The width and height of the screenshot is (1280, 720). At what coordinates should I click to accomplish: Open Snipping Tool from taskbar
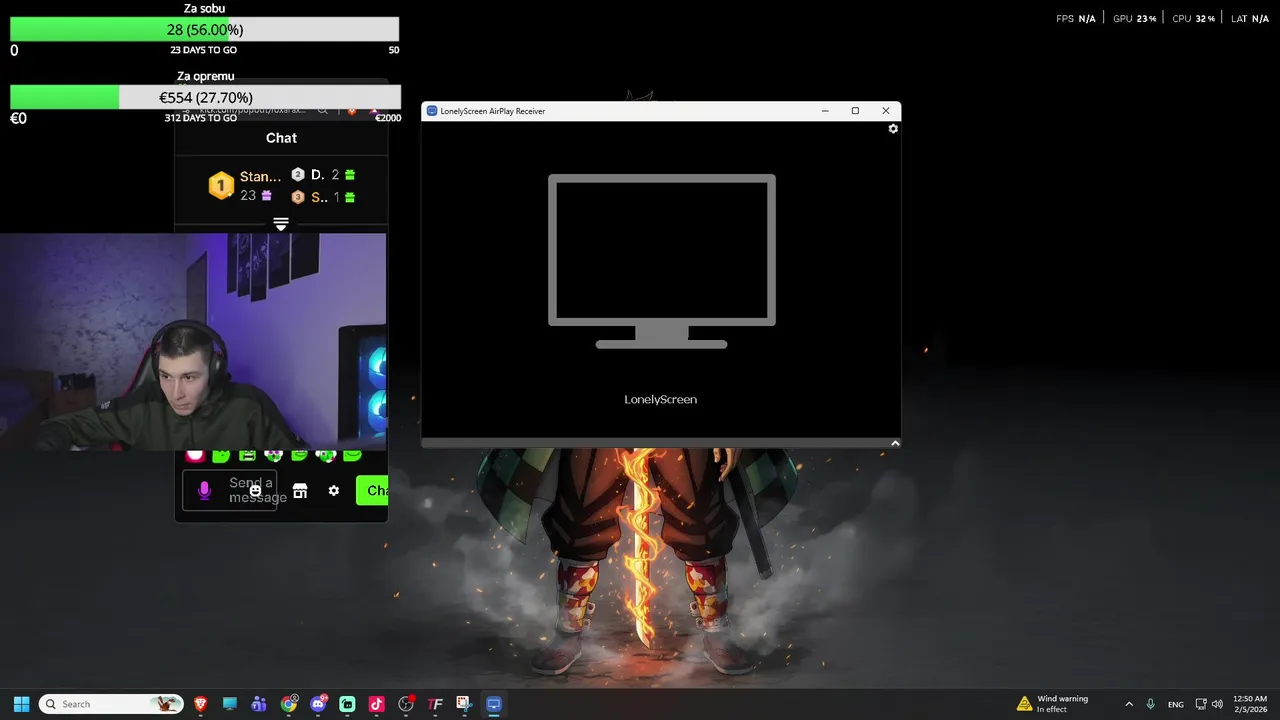click(464, 704)
